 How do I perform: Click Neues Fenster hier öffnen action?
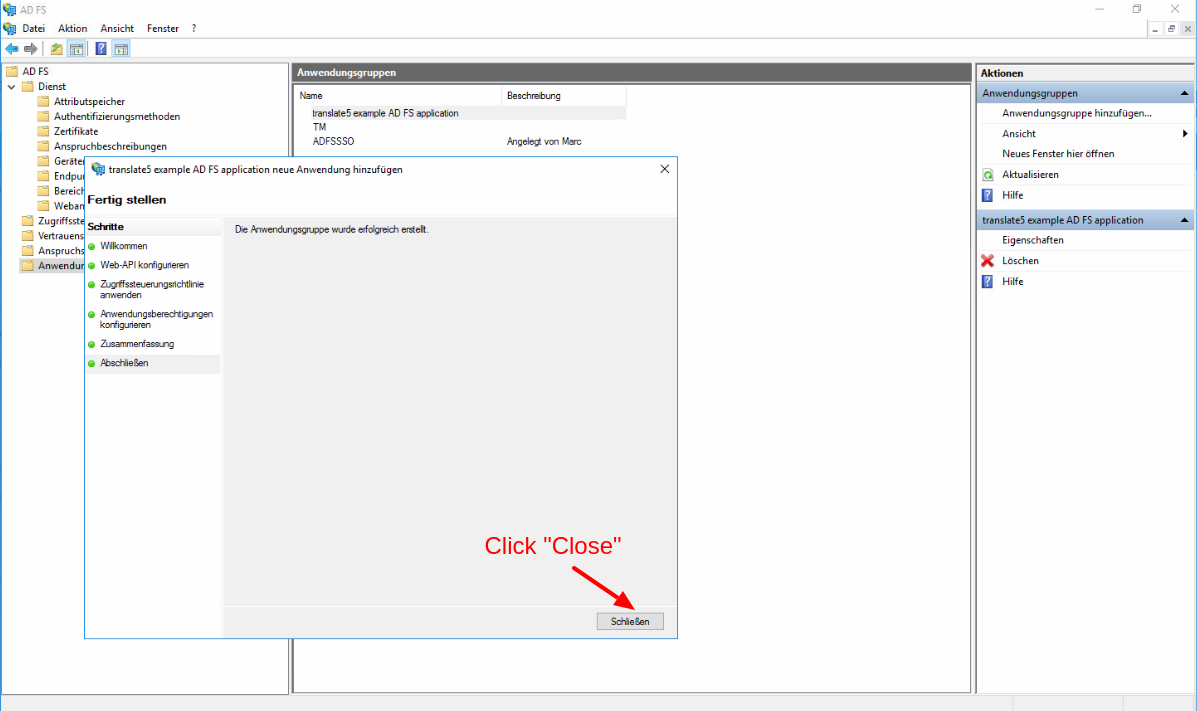click(1058, 154)
